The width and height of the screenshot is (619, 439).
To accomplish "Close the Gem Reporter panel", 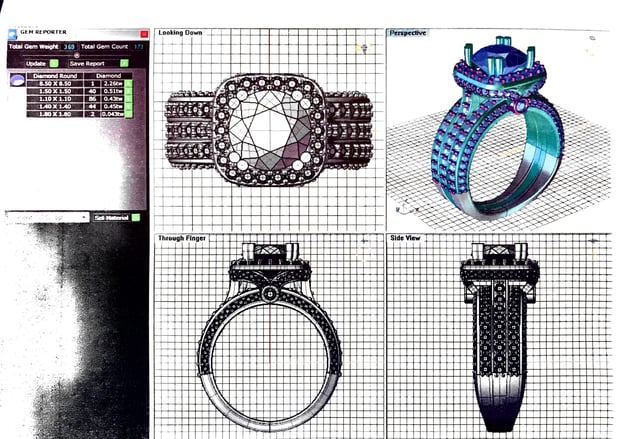I will point(144,34).
